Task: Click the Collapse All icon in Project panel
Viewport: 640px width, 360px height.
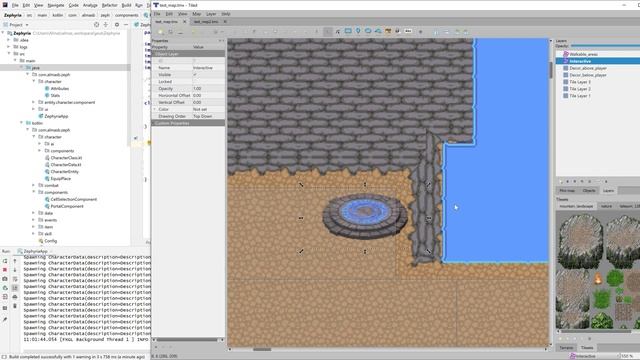Action: pyautogui.click(x=106, y=25)
